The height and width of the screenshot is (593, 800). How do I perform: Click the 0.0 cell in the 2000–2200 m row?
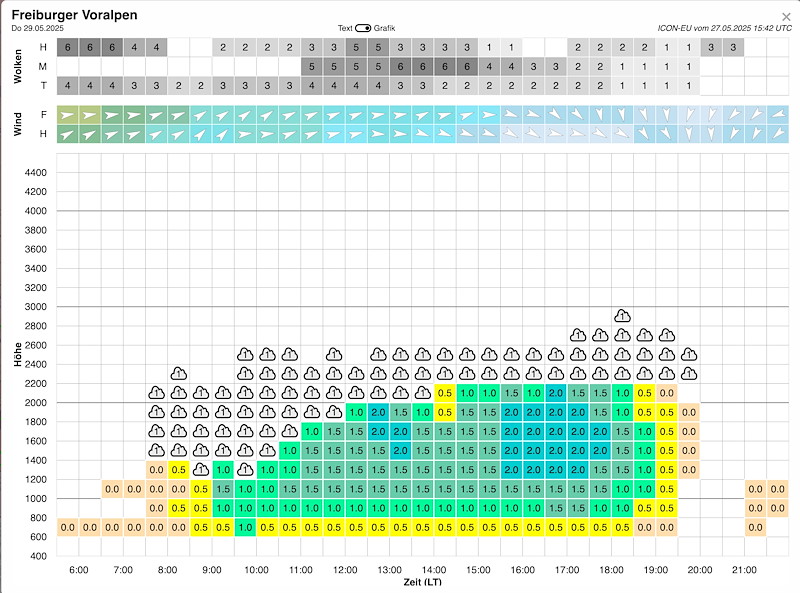(666, 393)
